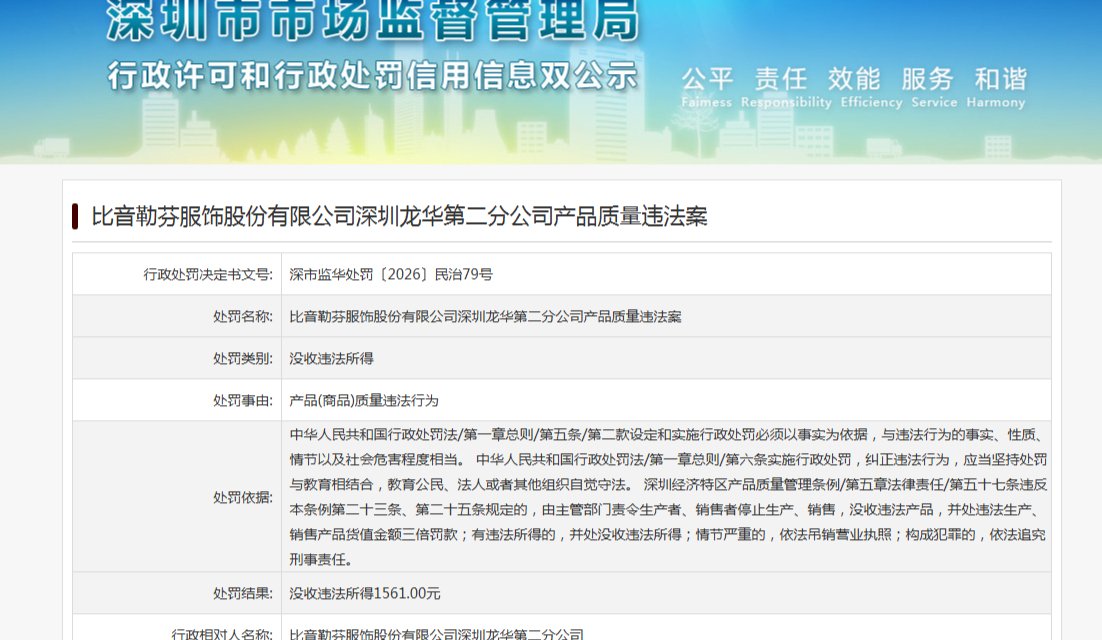The image size is (1102, 640).
Task: Click the 产品(商品)质量违法行为 reason value
Action: click(363, 400)
